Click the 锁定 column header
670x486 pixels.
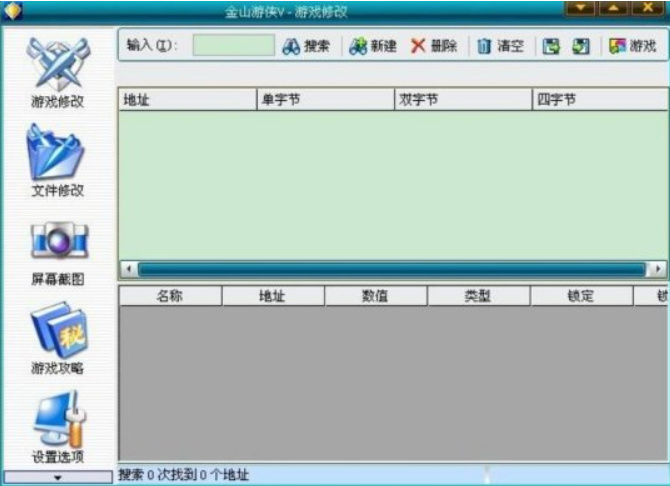click(x=581, y=296)
